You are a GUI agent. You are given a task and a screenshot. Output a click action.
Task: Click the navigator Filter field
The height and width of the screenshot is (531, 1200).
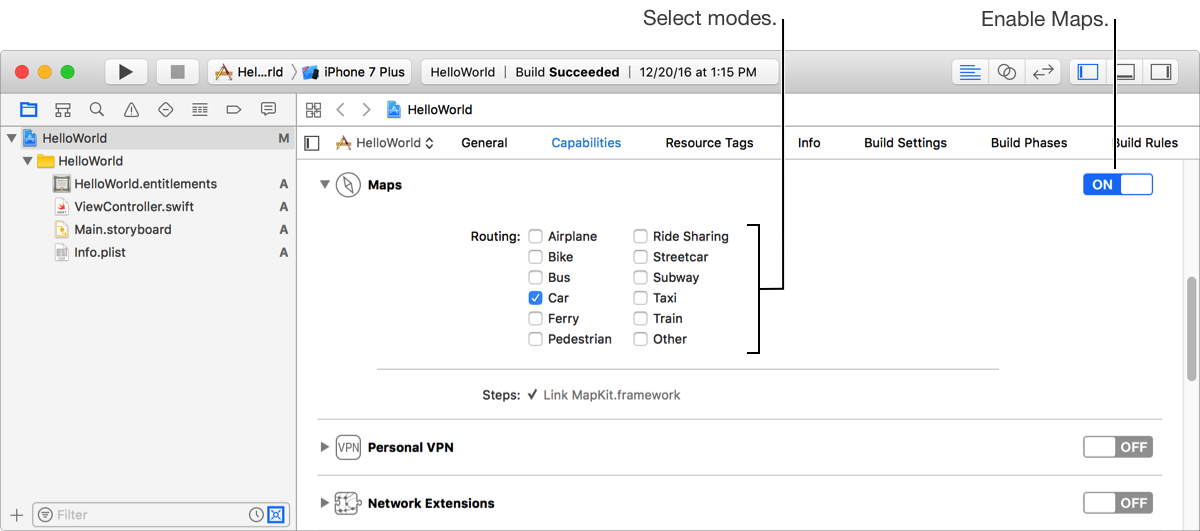pyautogui.click(x=140, y=515)
